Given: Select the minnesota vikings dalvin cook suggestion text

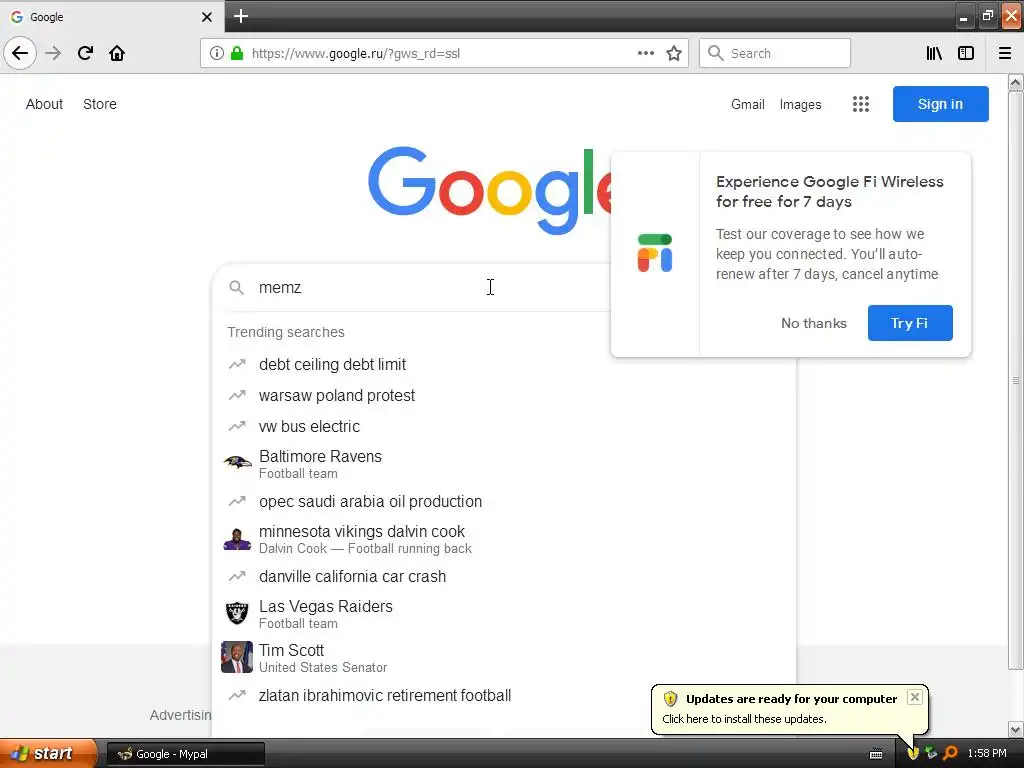Looking at the screenshot, I should point(362,532).
